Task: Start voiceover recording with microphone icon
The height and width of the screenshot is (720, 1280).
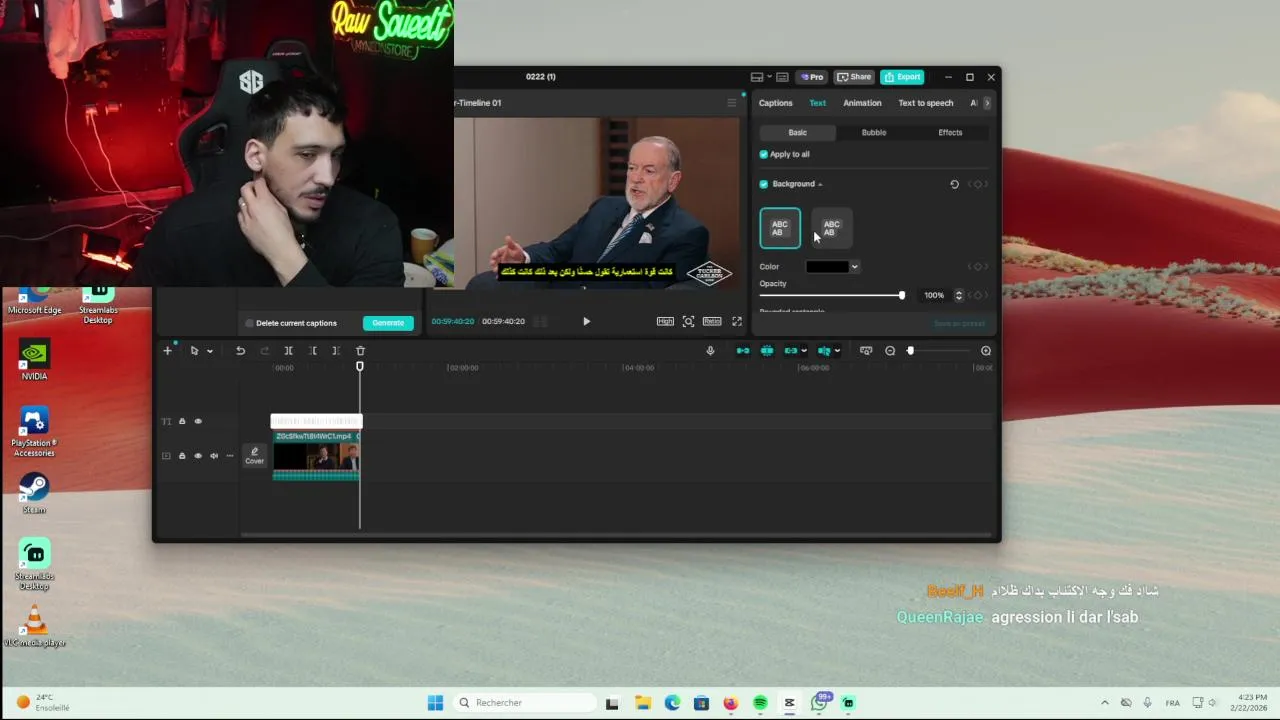Action: (710, 351)
